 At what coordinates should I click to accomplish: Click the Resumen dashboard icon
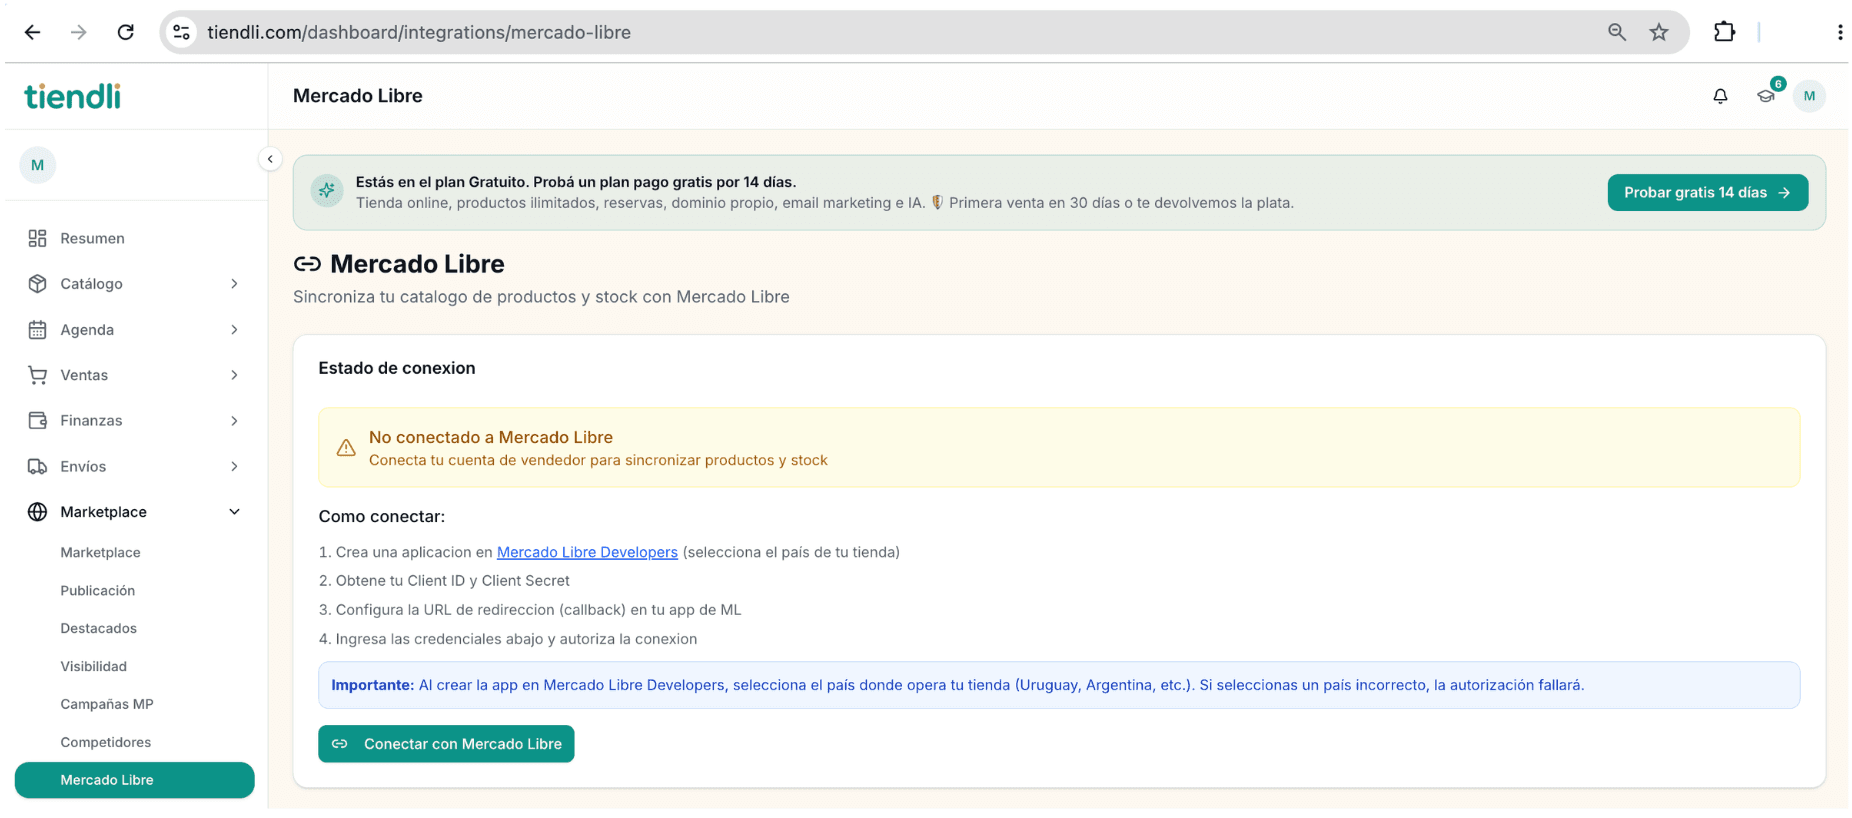click(38, 238)
